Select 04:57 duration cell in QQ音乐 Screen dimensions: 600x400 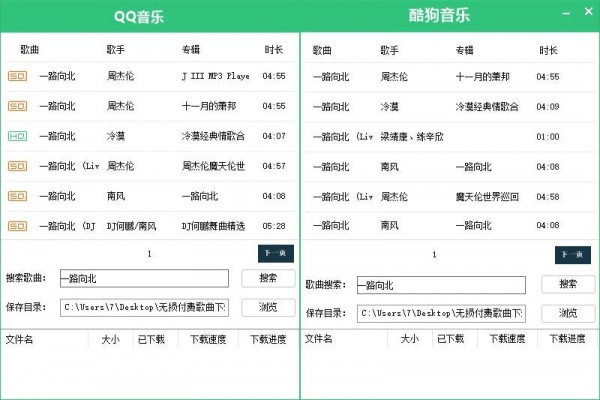pos(274,166)
